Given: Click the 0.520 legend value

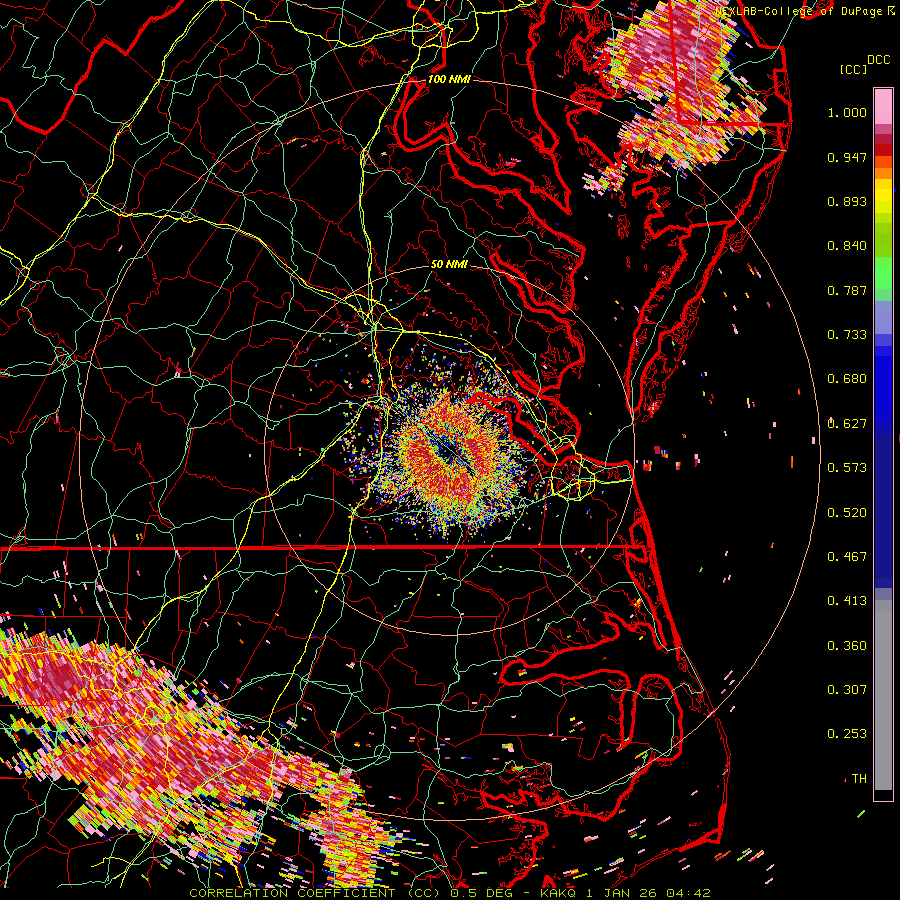Looking at the screenshot, I should point(847,513).
